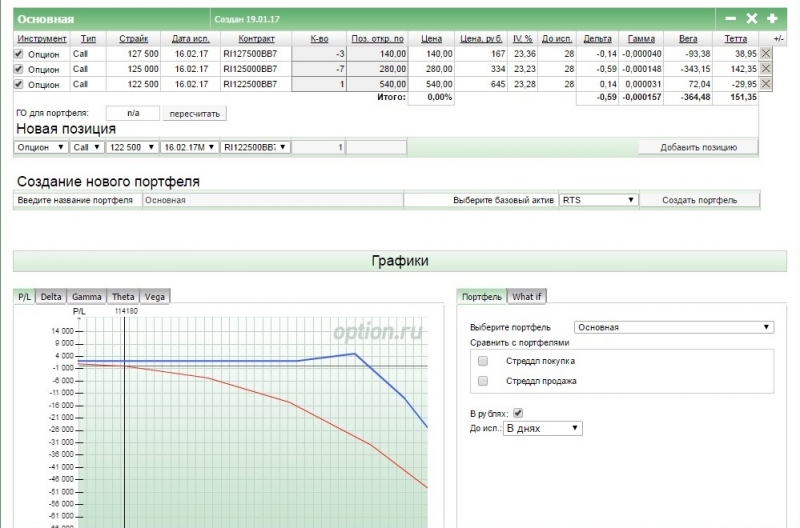Sort by Вега column header
The width and height of the screenshot is (800, 528).
pos(688,39)
